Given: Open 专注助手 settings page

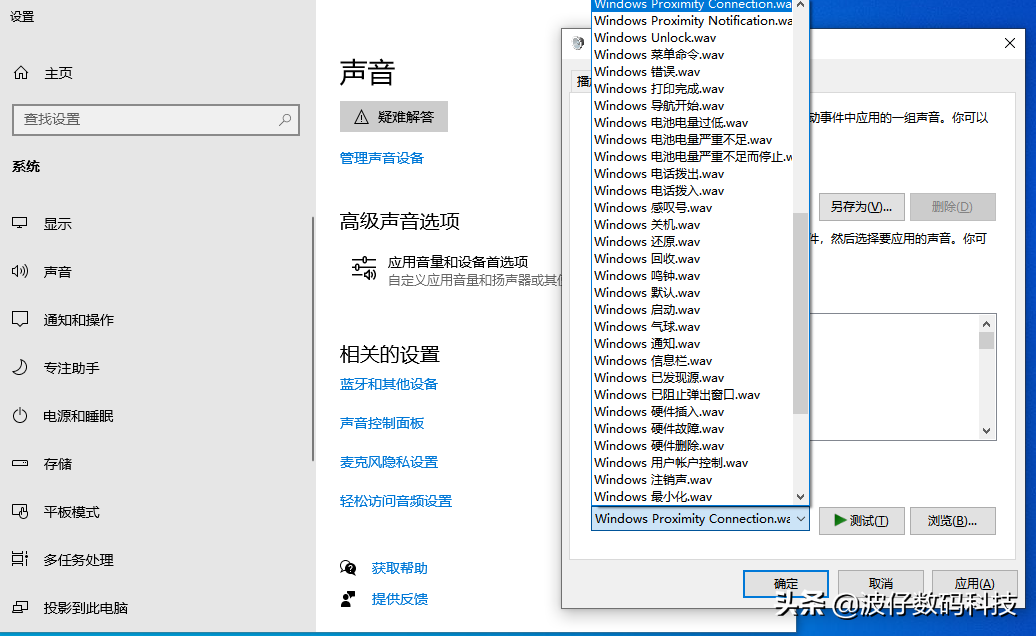Looking at the screenshot, I should [71, 368].
